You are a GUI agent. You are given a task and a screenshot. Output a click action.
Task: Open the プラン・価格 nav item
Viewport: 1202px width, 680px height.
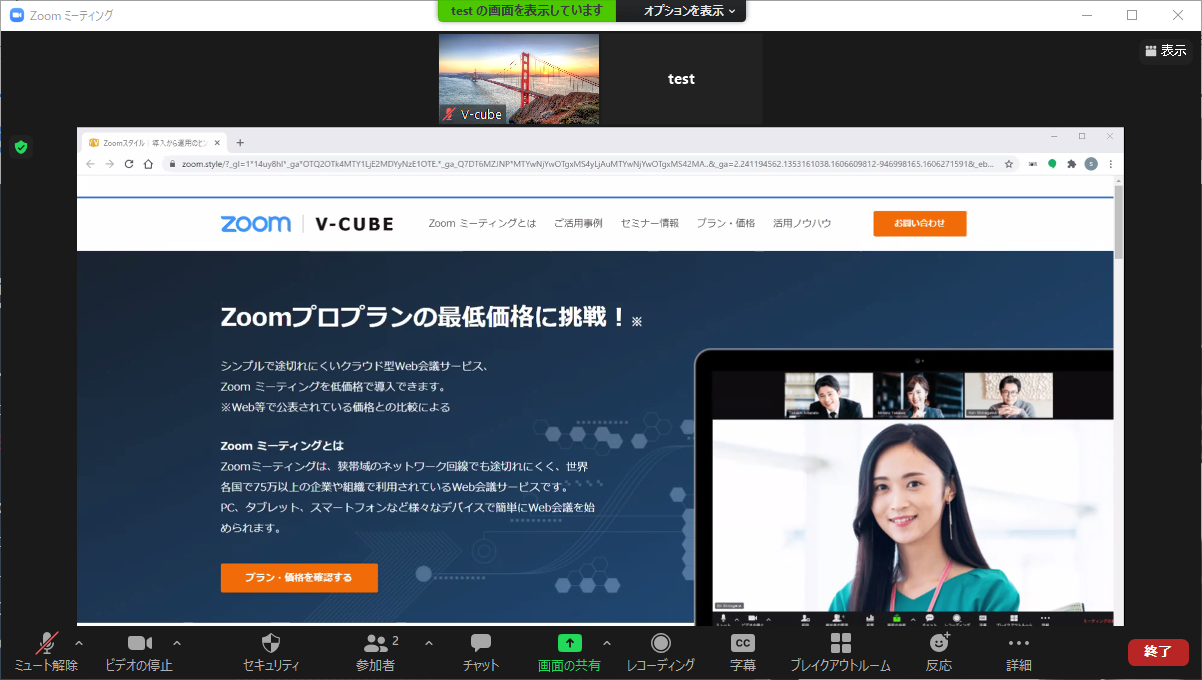(726, 223)
